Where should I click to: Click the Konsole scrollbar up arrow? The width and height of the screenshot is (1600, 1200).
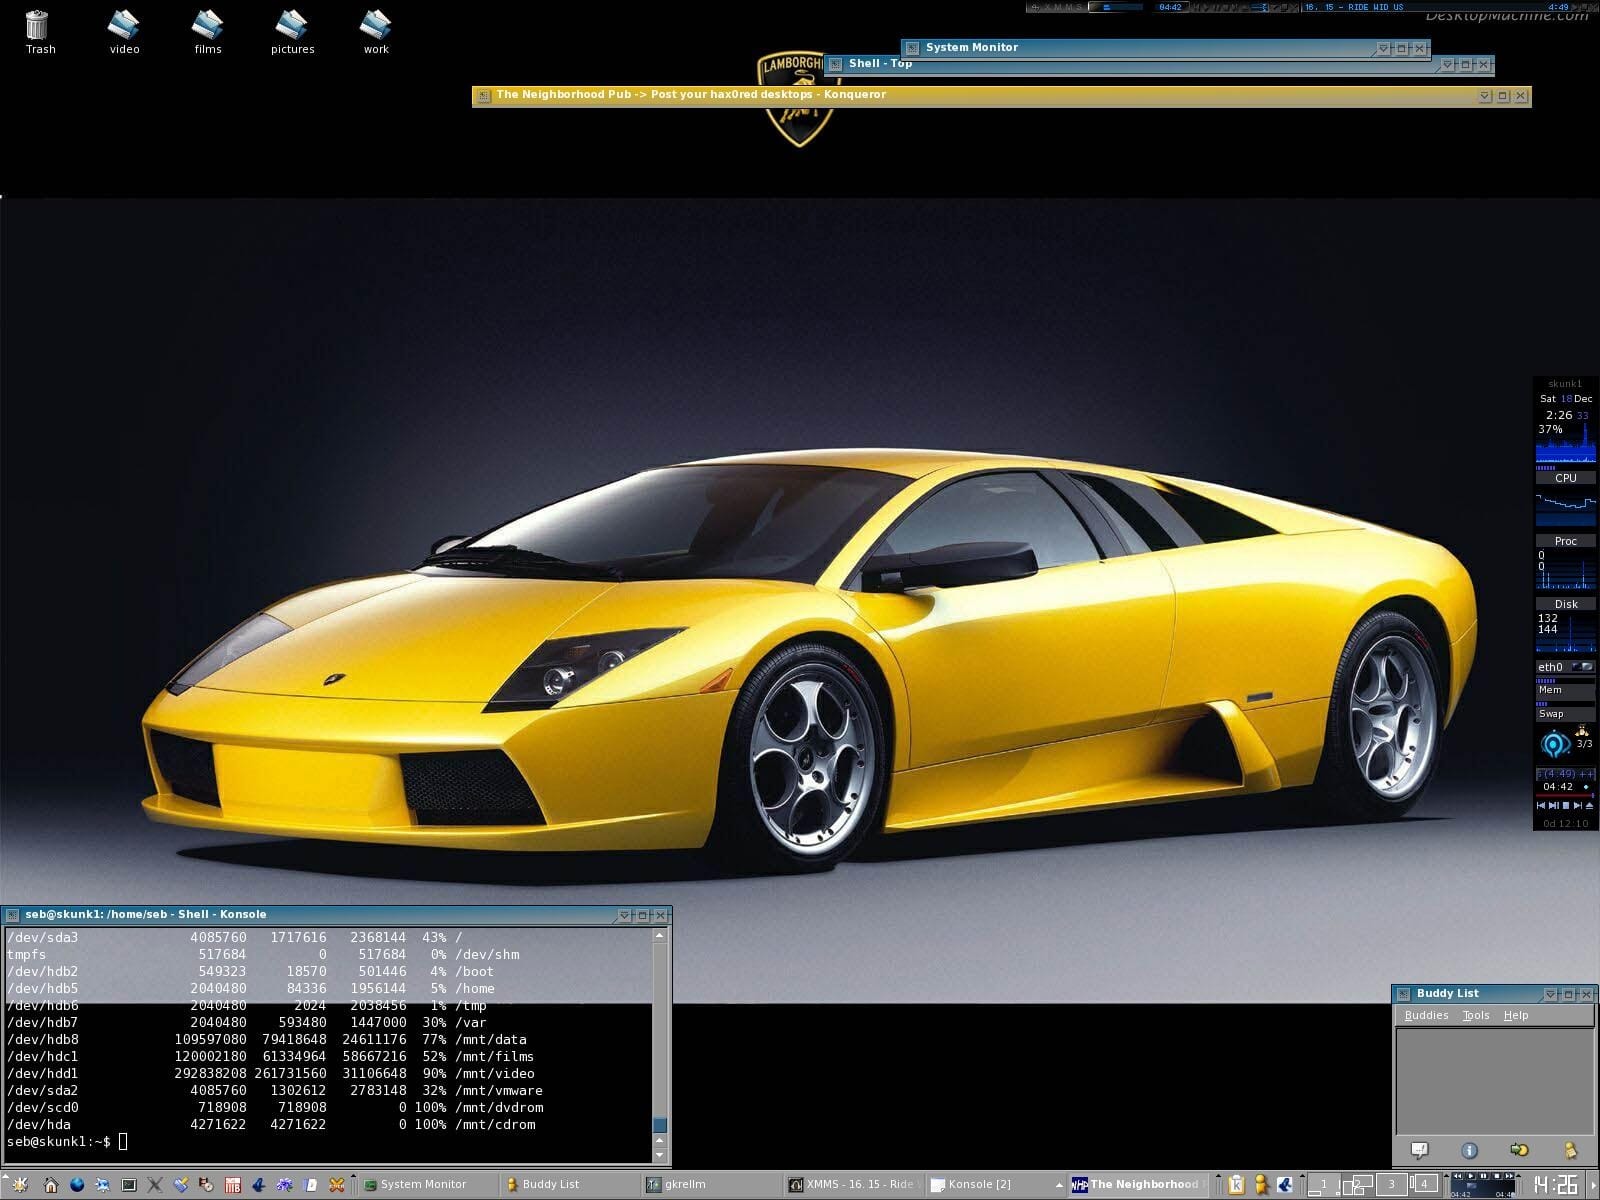(659, 936)
